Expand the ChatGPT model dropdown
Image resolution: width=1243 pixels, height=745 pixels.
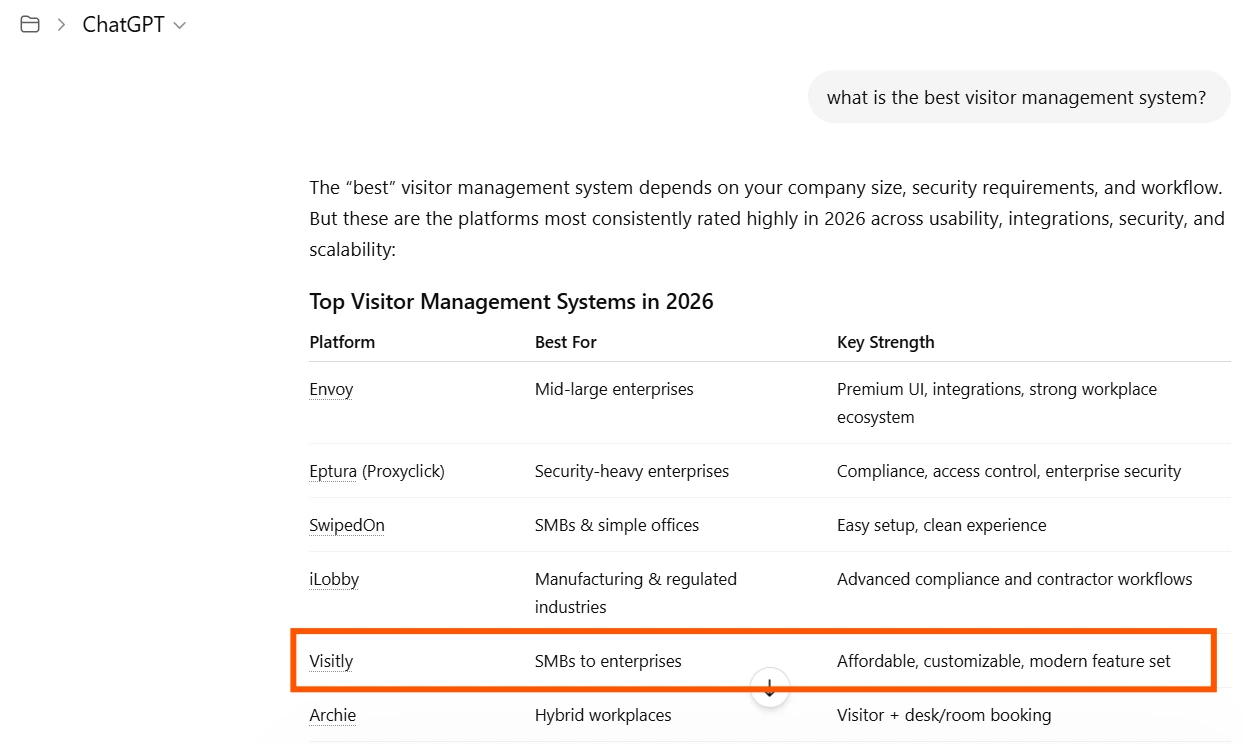[134, 25]
